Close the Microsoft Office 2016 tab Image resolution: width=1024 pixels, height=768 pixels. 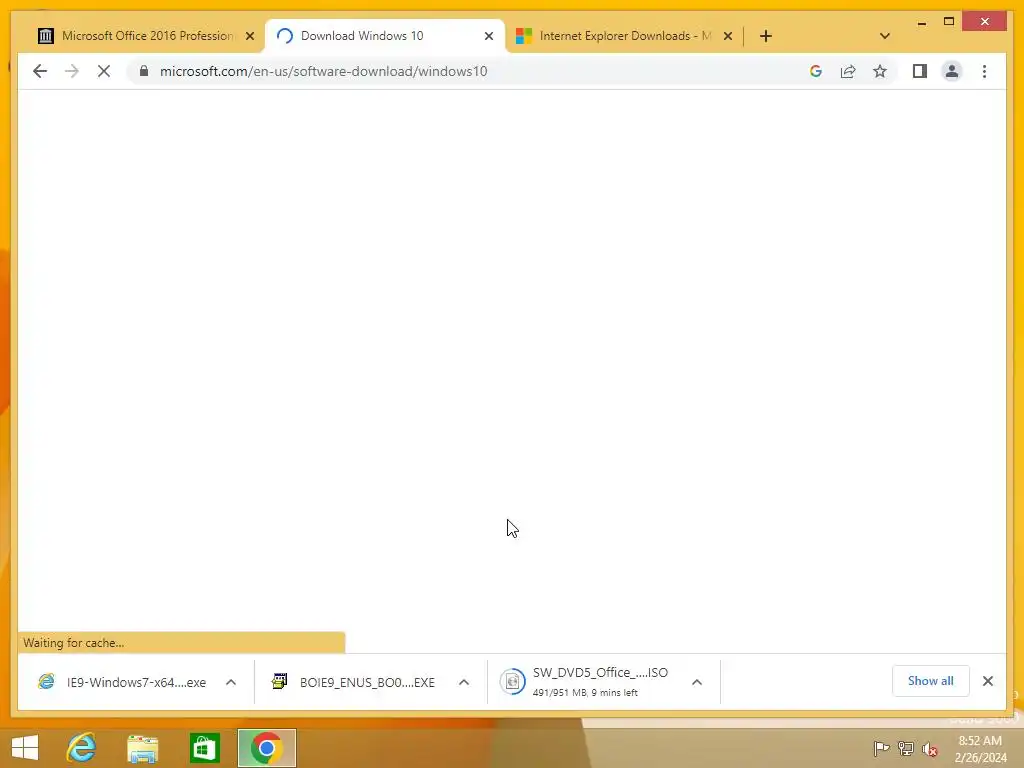click(x=249, y=36)
